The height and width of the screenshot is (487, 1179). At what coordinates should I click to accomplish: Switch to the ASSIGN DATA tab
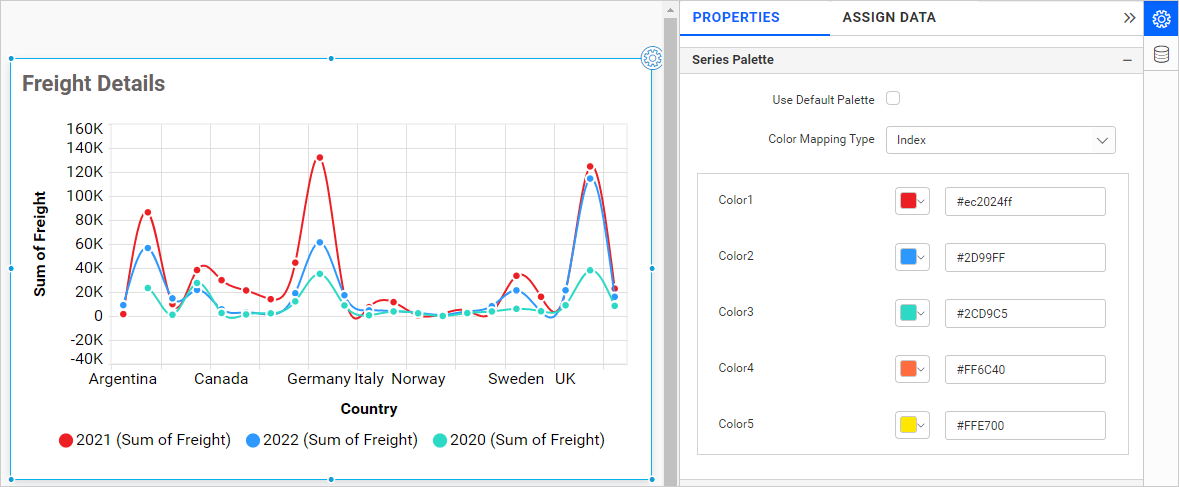coord(889,18)
